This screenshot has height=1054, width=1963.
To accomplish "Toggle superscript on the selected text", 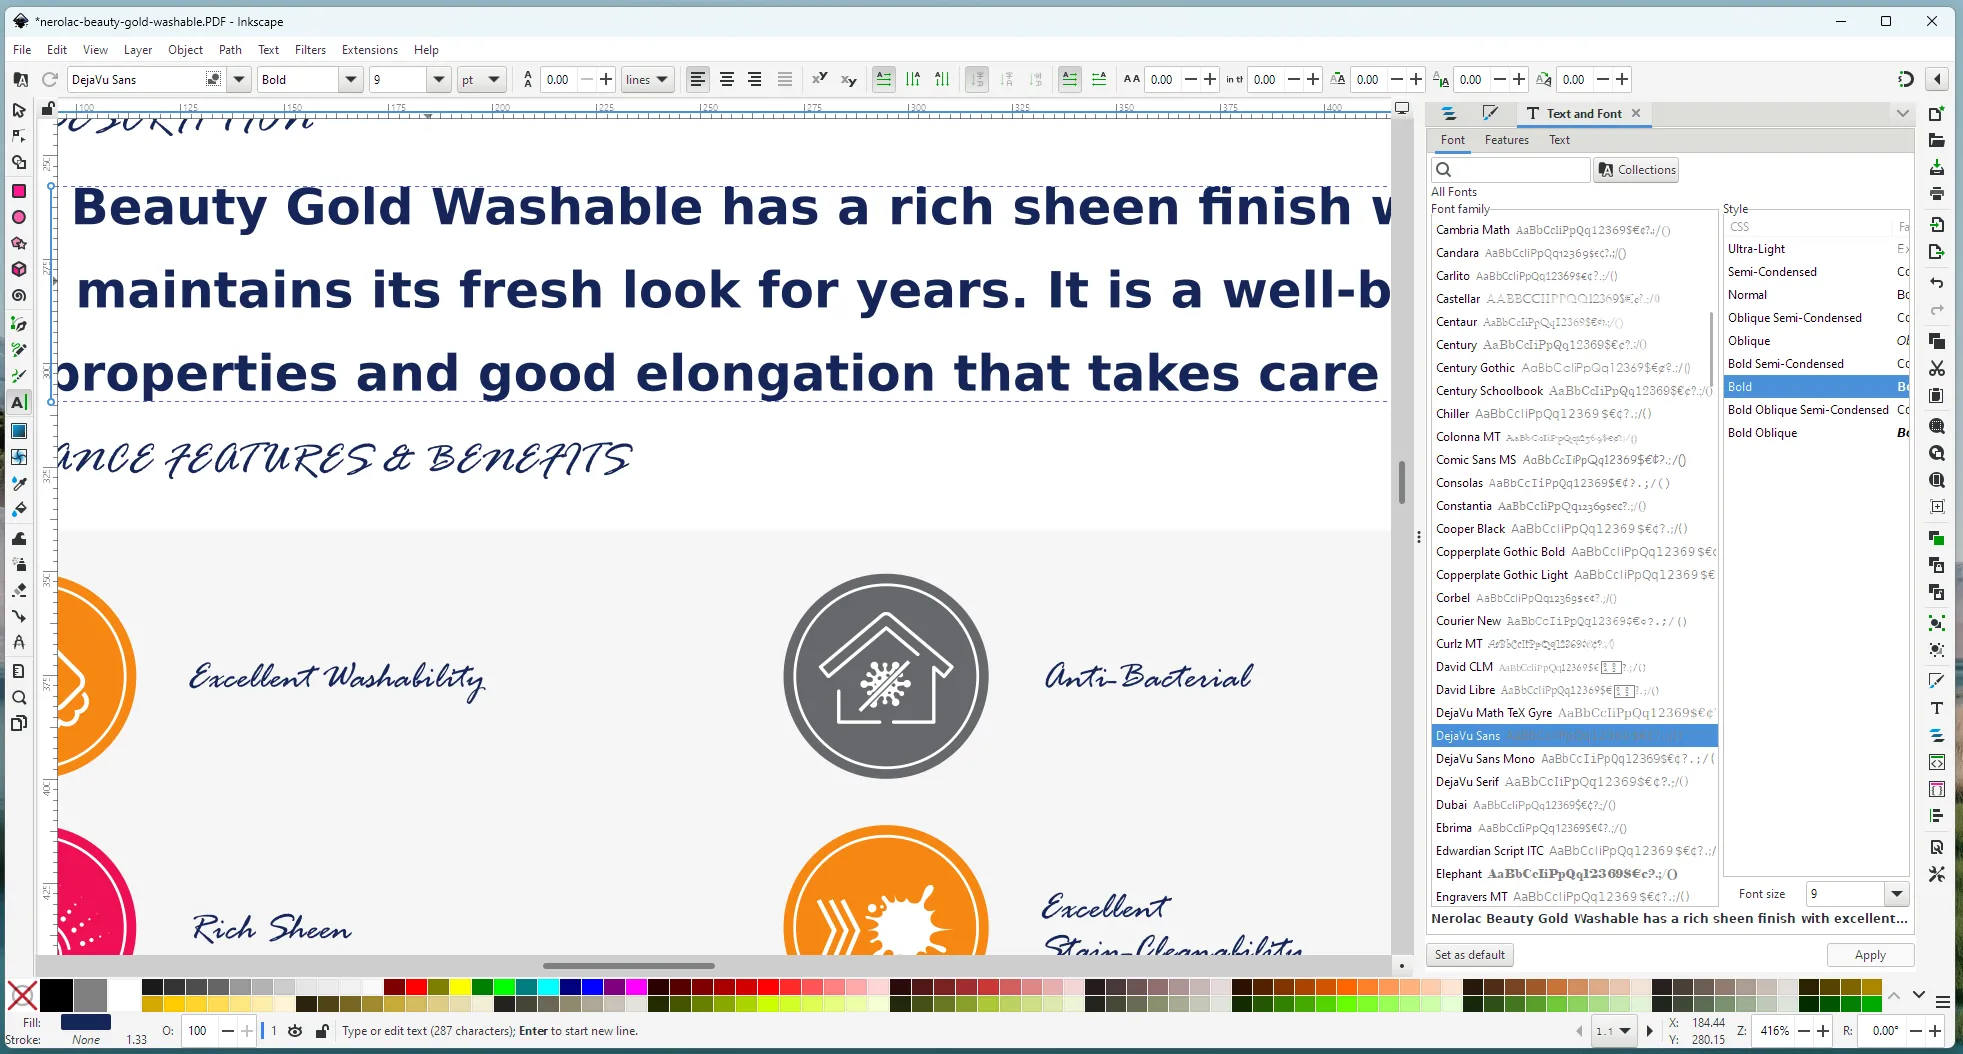I will pyautogui.click(x=821, y=79).
